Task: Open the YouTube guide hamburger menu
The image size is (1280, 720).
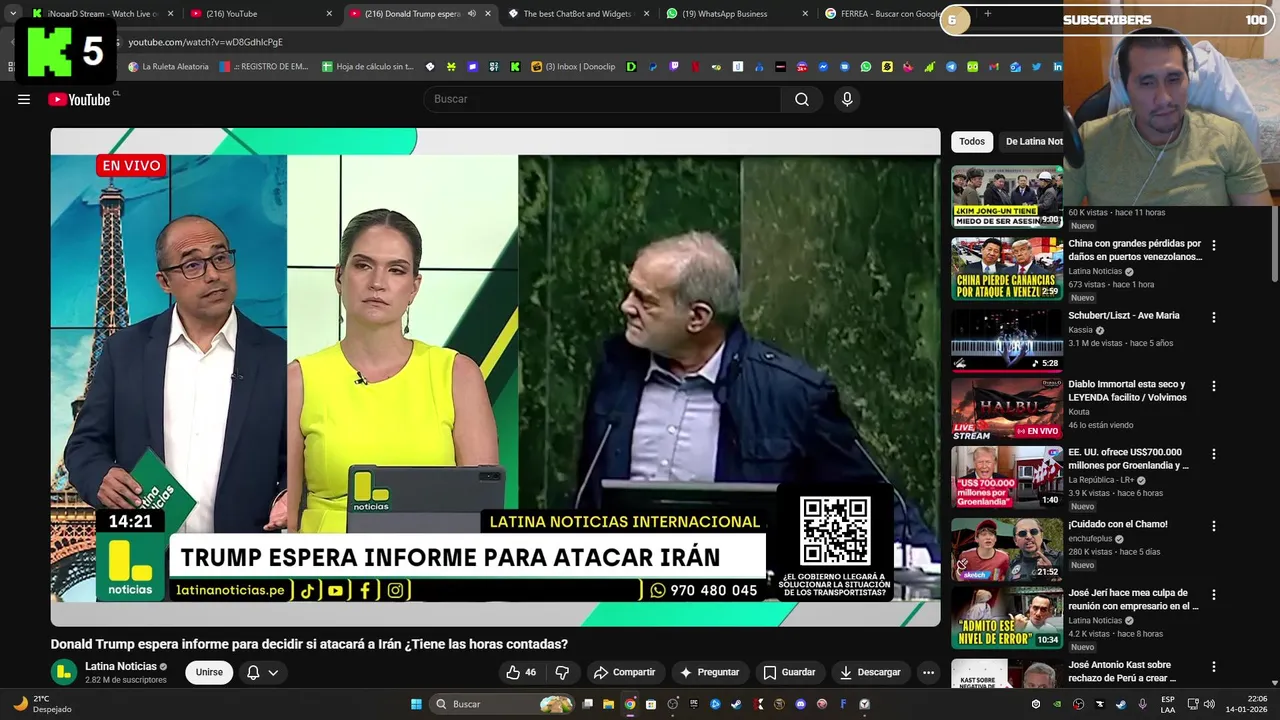Action: pos(24,99)
